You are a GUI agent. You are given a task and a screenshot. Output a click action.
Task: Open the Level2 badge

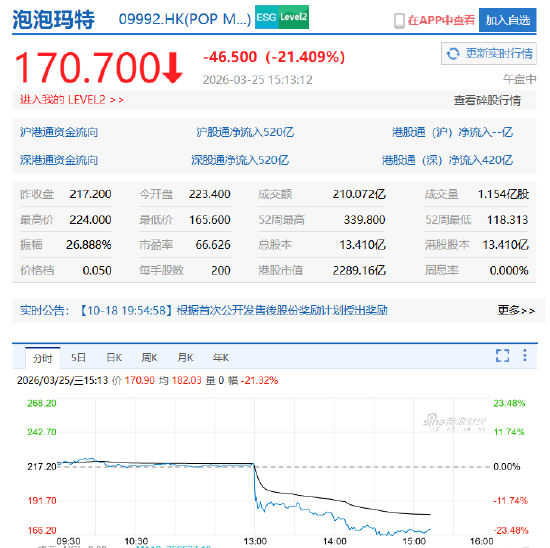[294, 17]
